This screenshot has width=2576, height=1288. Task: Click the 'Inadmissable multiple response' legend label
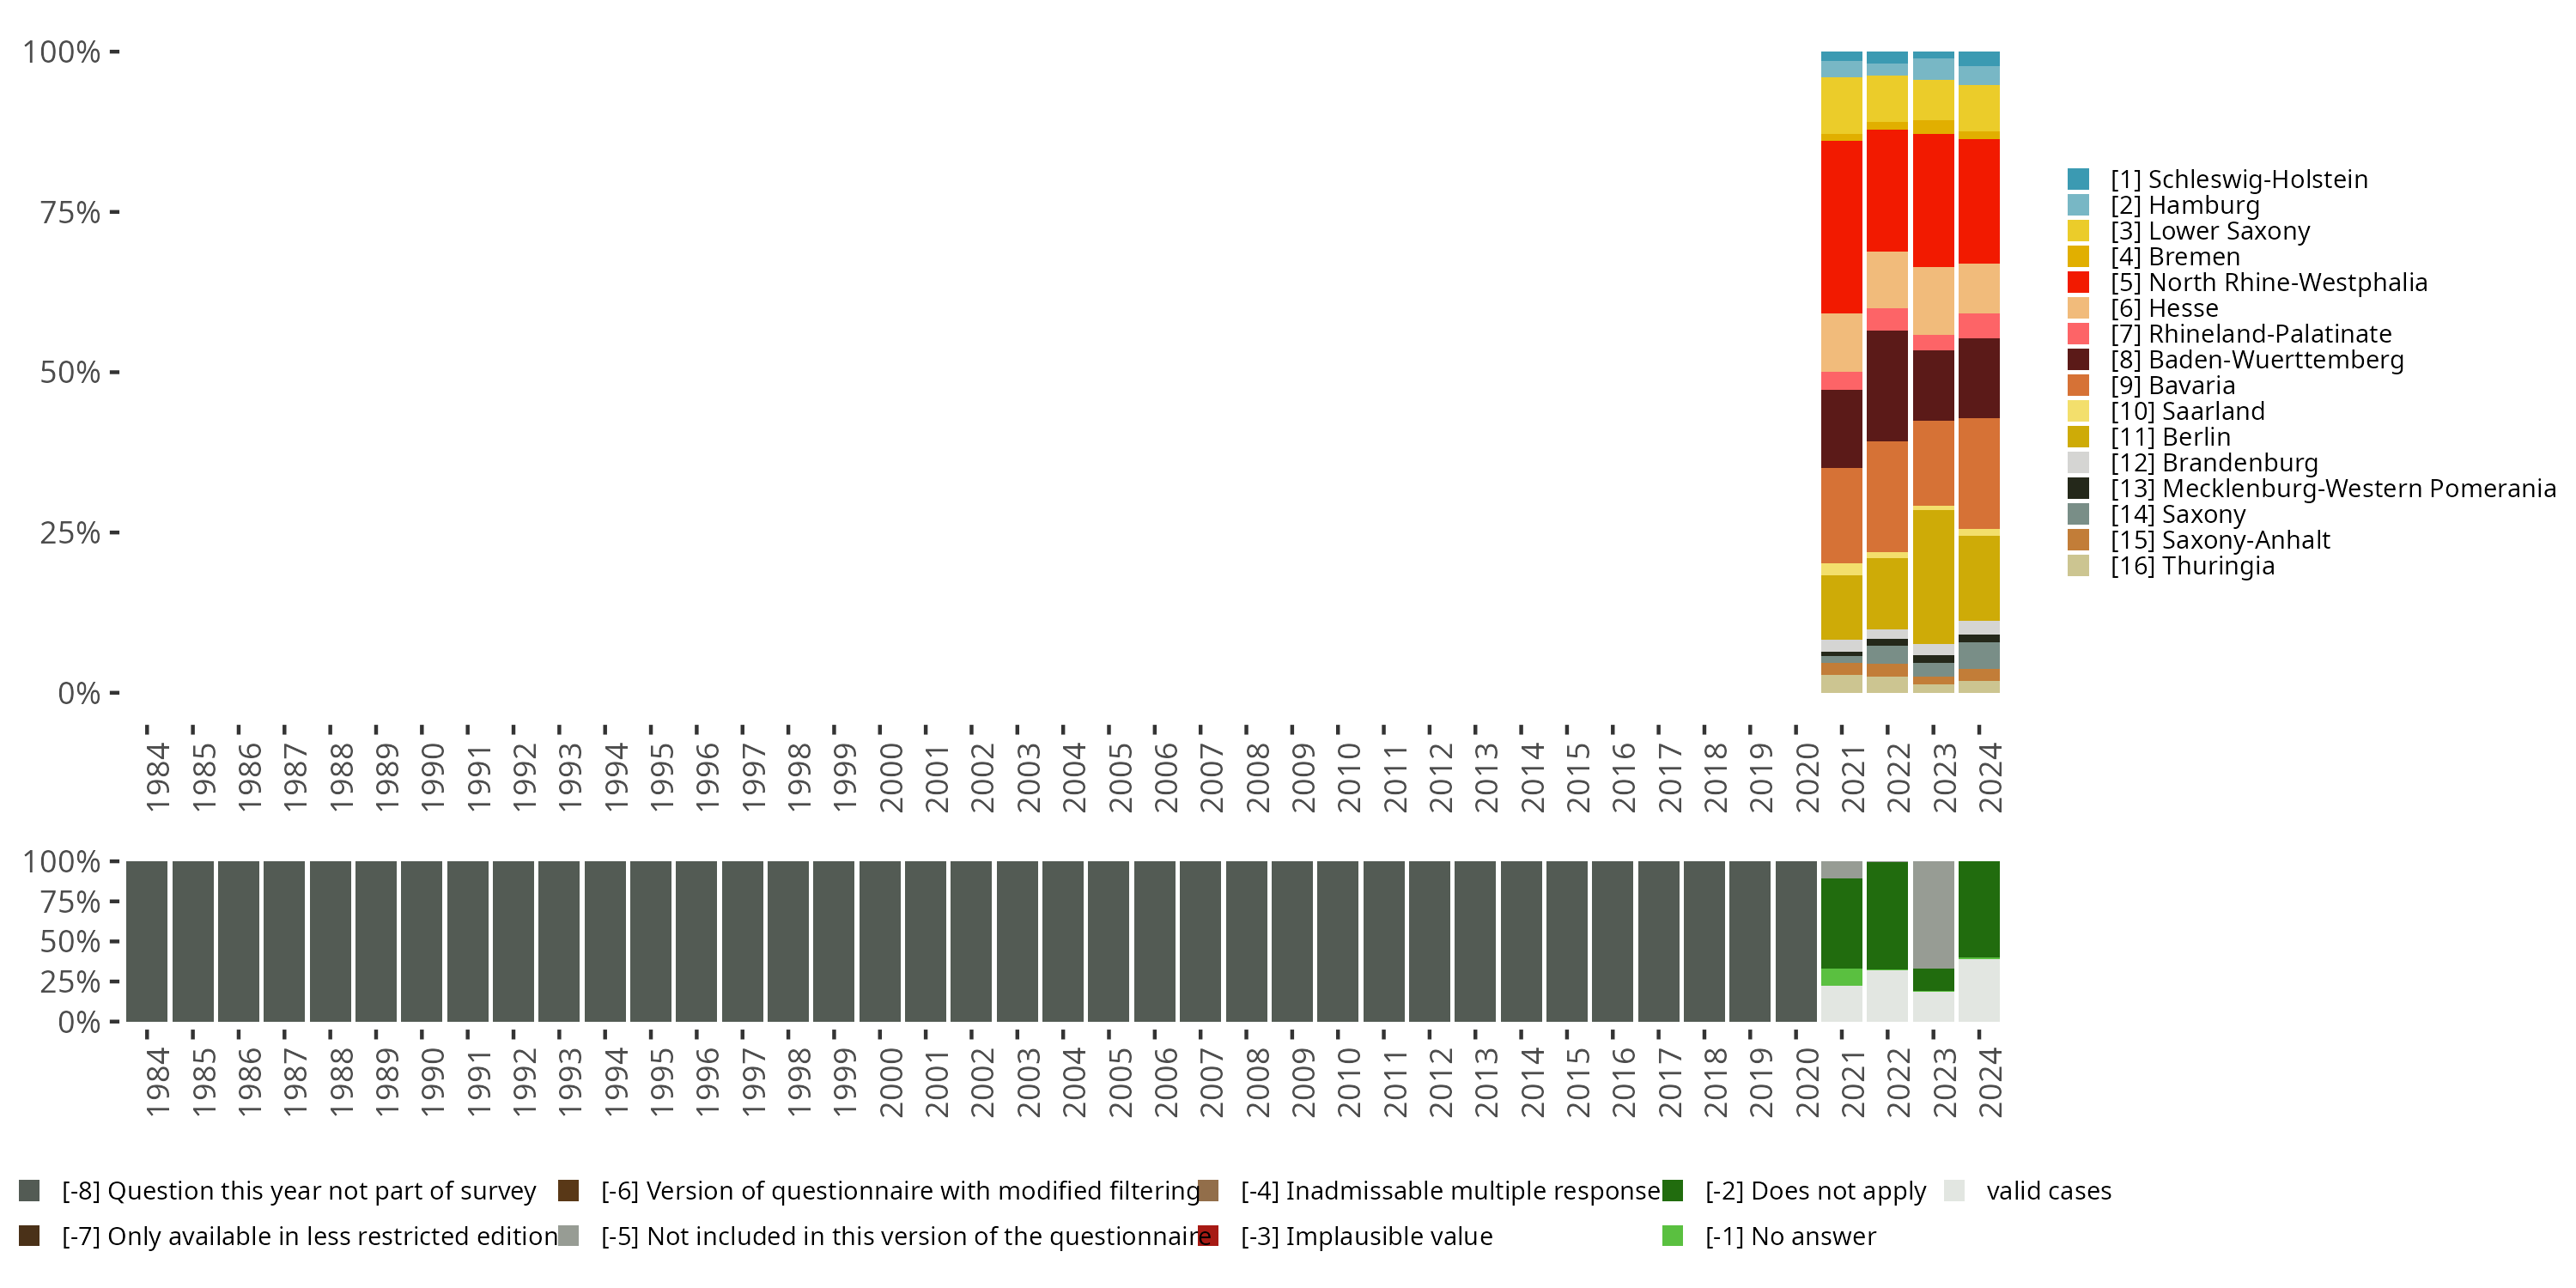coord(1450,1191)
